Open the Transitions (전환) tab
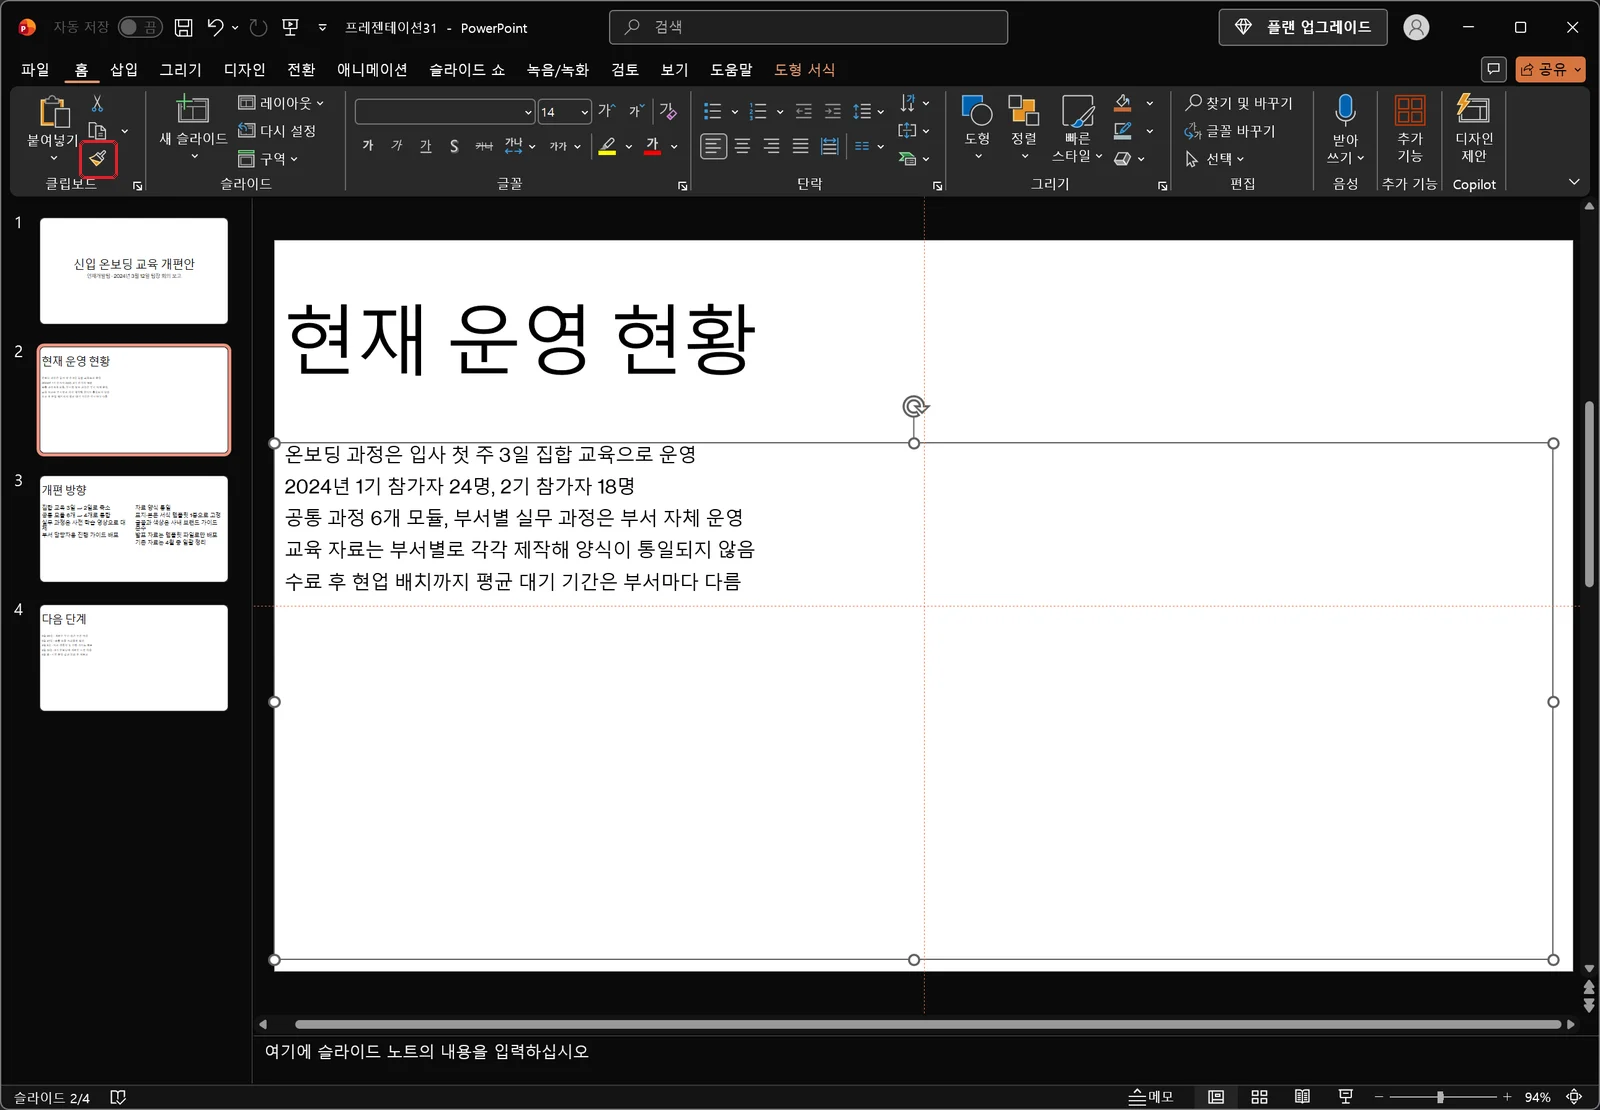The height and width of the screenshot is (1110, 1600). pos(301,69)
